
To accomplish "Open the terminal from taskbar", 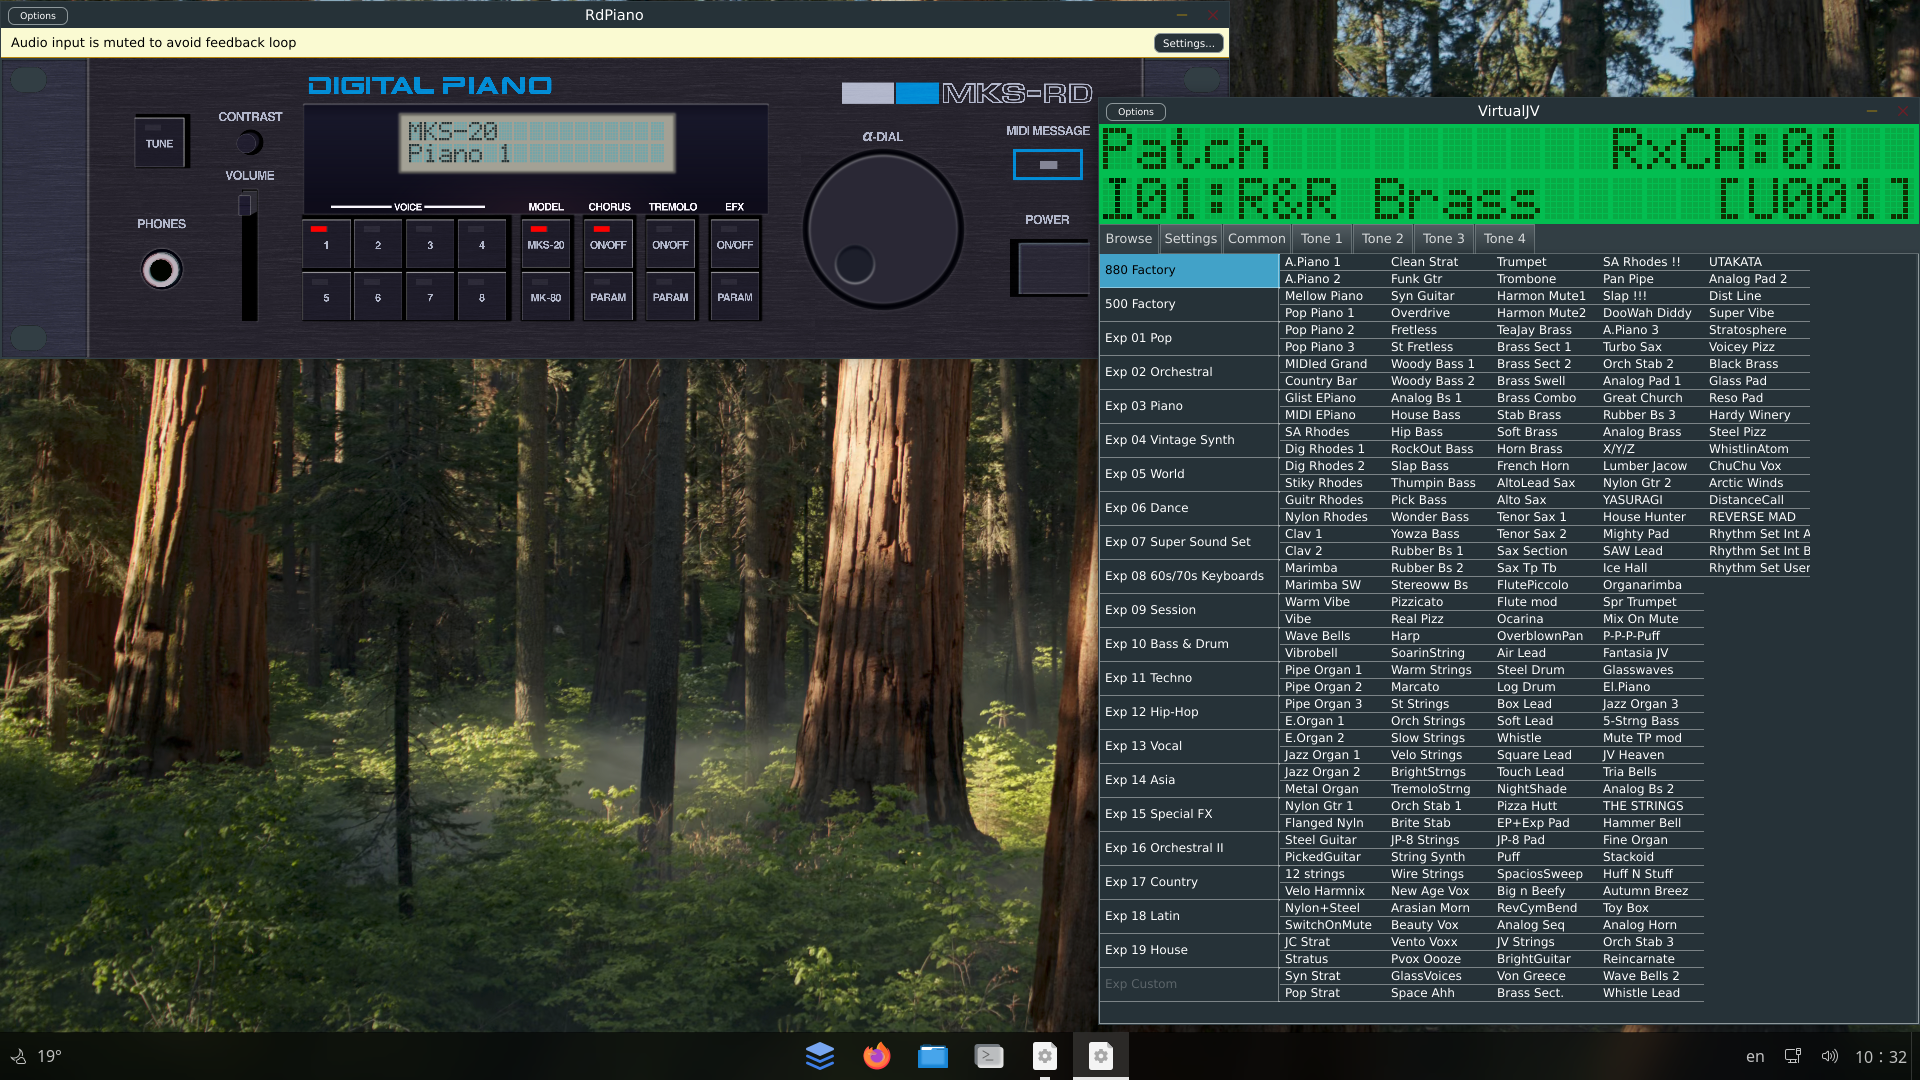I will 988,1056.
